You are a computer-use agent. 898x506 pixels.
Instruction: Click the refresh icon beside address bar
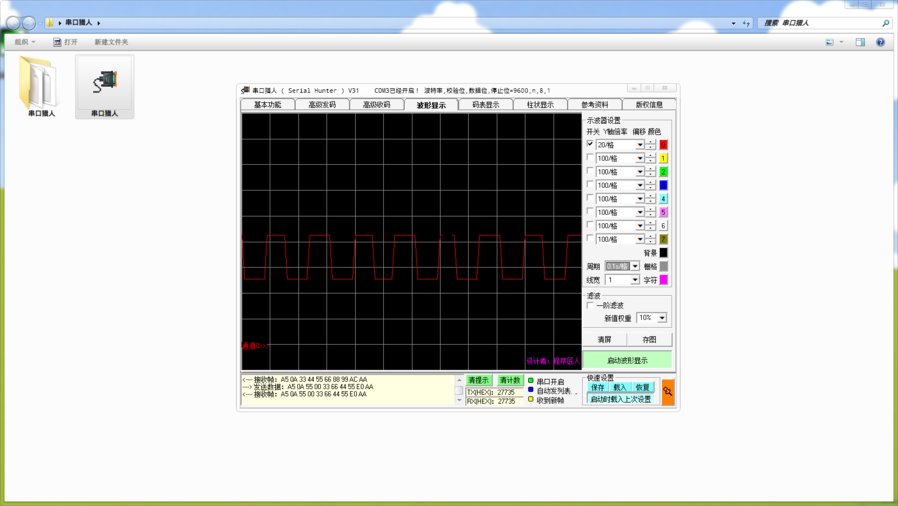(746, 23)
